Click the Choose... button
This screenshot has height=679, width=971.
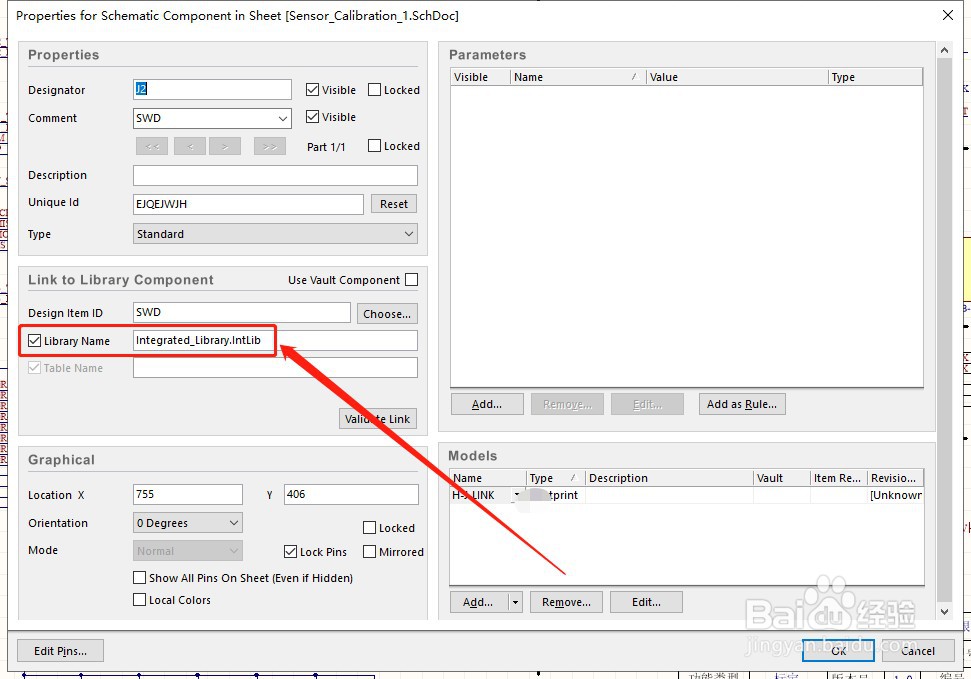387,314
